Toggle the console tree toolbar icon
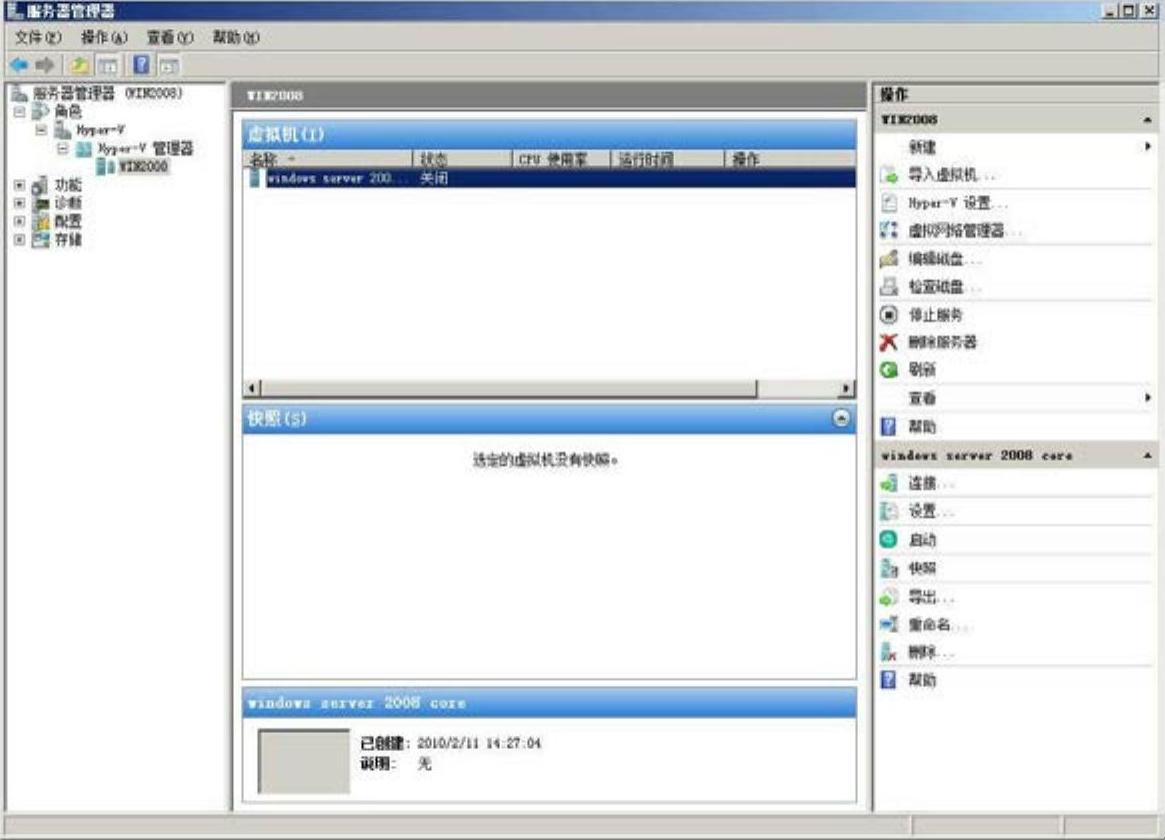1165x840 pixels. tap(108, 65)
